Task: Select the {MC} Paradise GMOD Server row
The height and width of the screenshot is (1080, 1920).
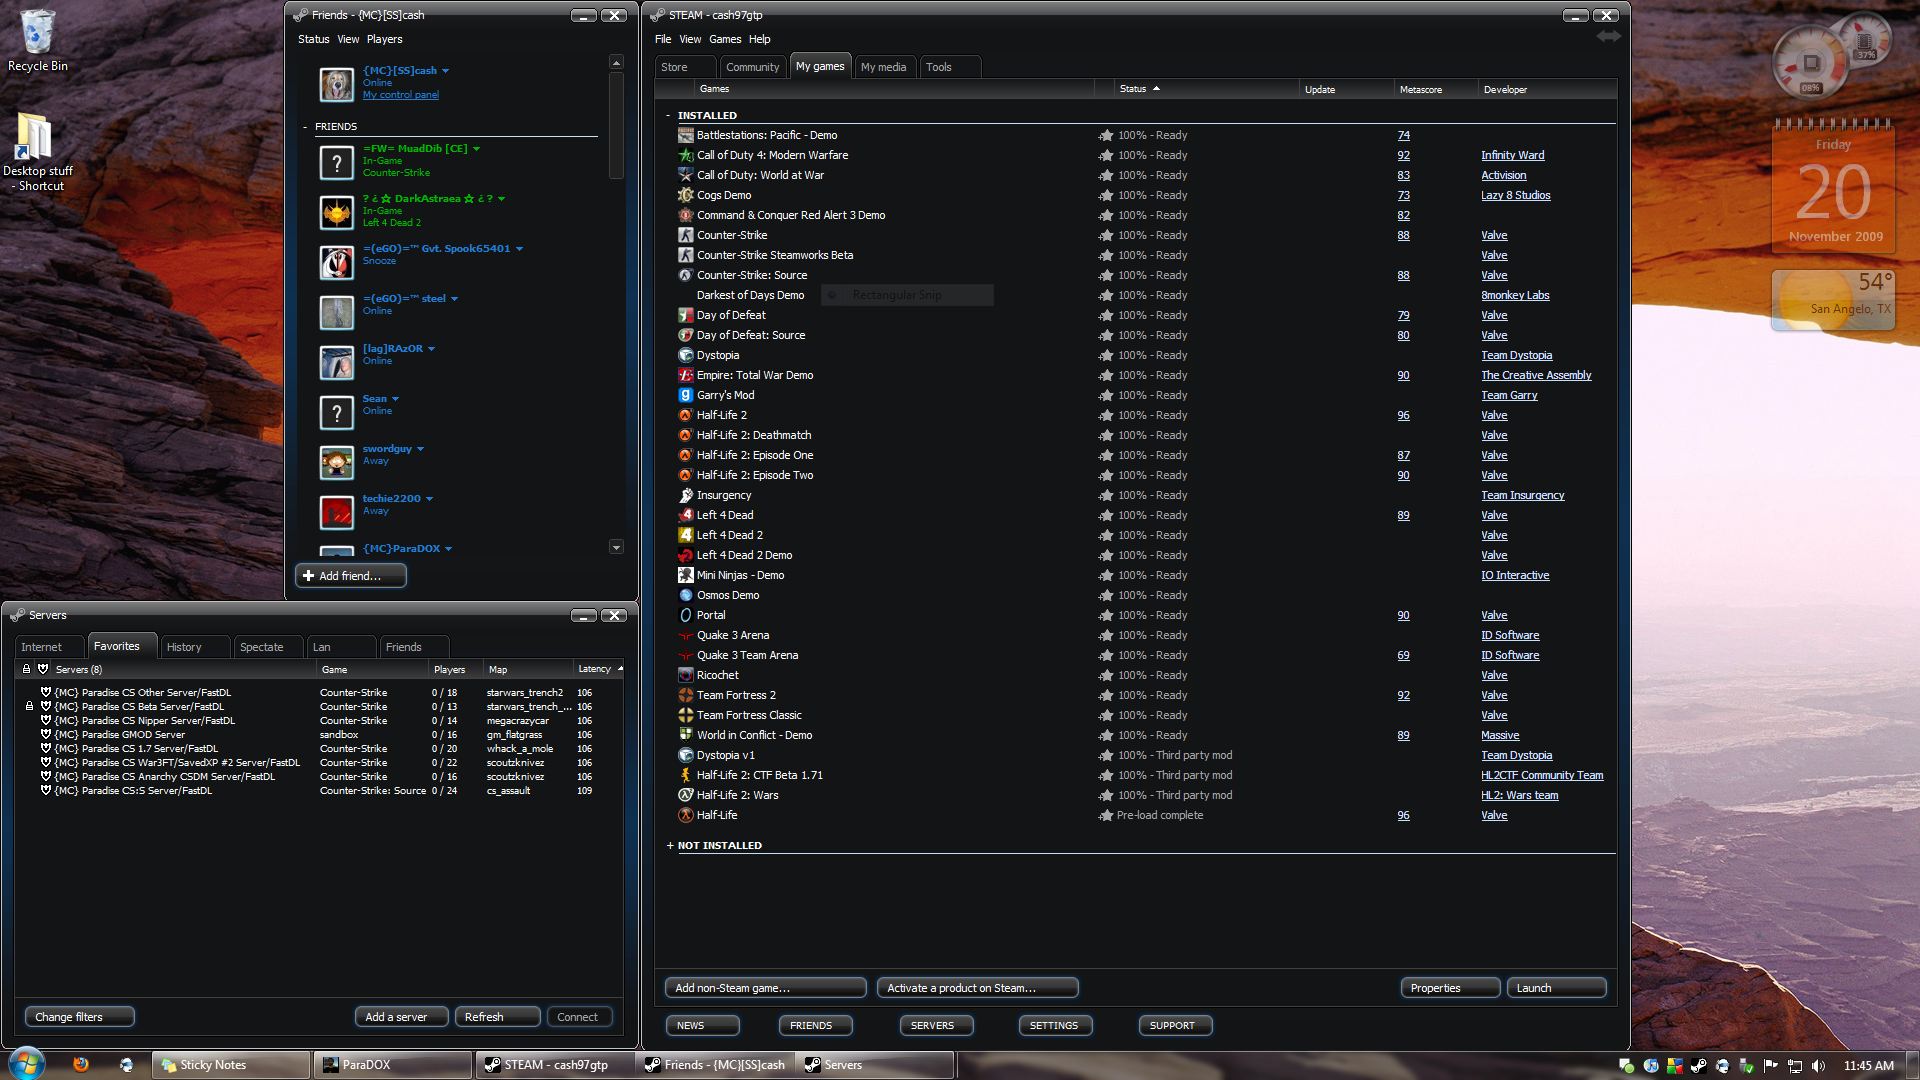Action: tap(320, 735)
